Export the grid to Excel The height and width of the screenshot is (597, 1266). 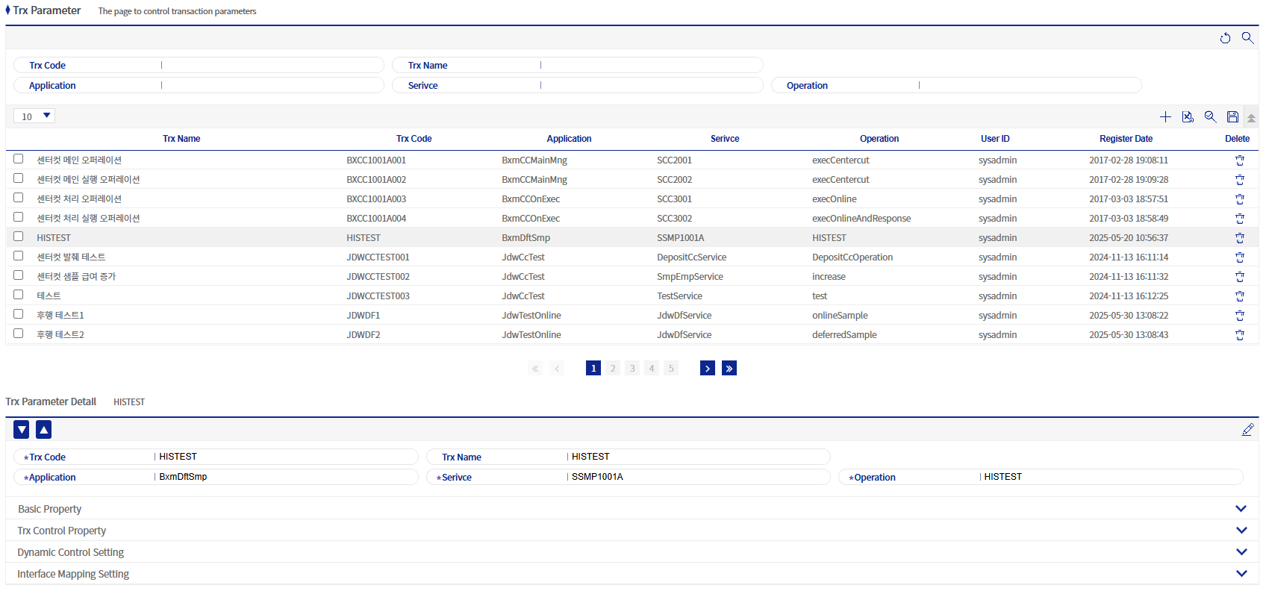[x=1187, y=117]
